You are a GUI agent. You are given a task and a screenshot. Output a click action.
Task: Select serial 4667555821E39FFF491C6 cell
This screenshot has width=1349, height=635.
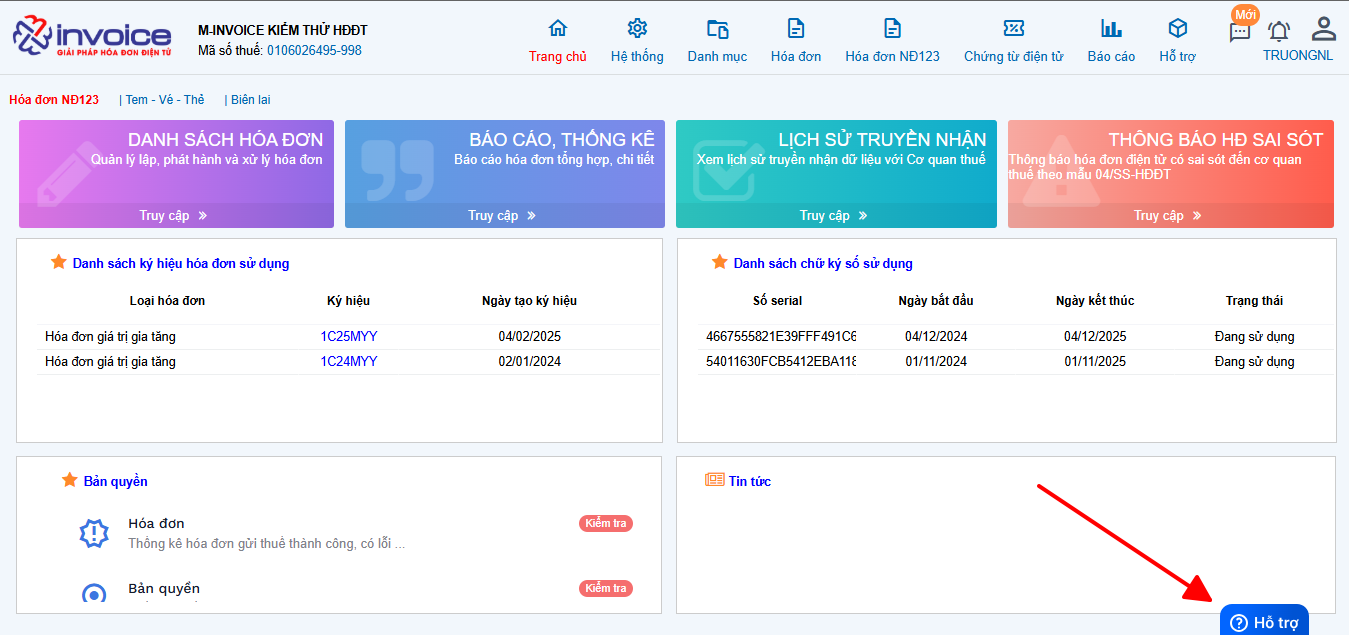tap(781, 337)
